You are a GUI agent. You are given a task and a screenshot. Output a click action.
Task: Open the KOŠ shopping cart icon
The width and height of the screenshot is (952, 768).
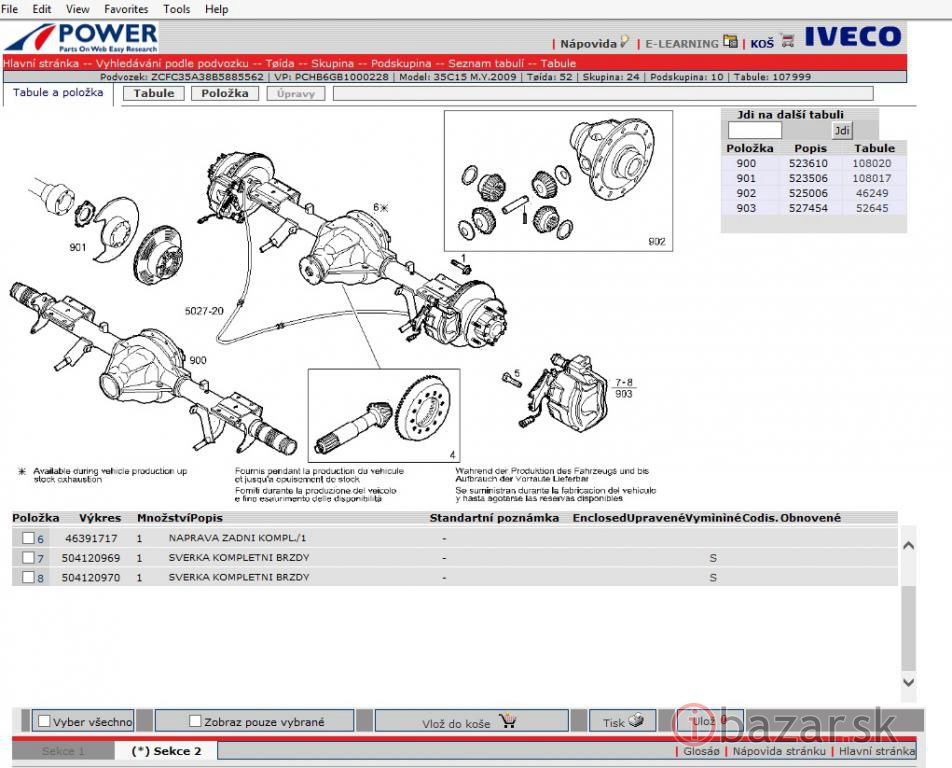pyautogui.click(x=787, y=42)
